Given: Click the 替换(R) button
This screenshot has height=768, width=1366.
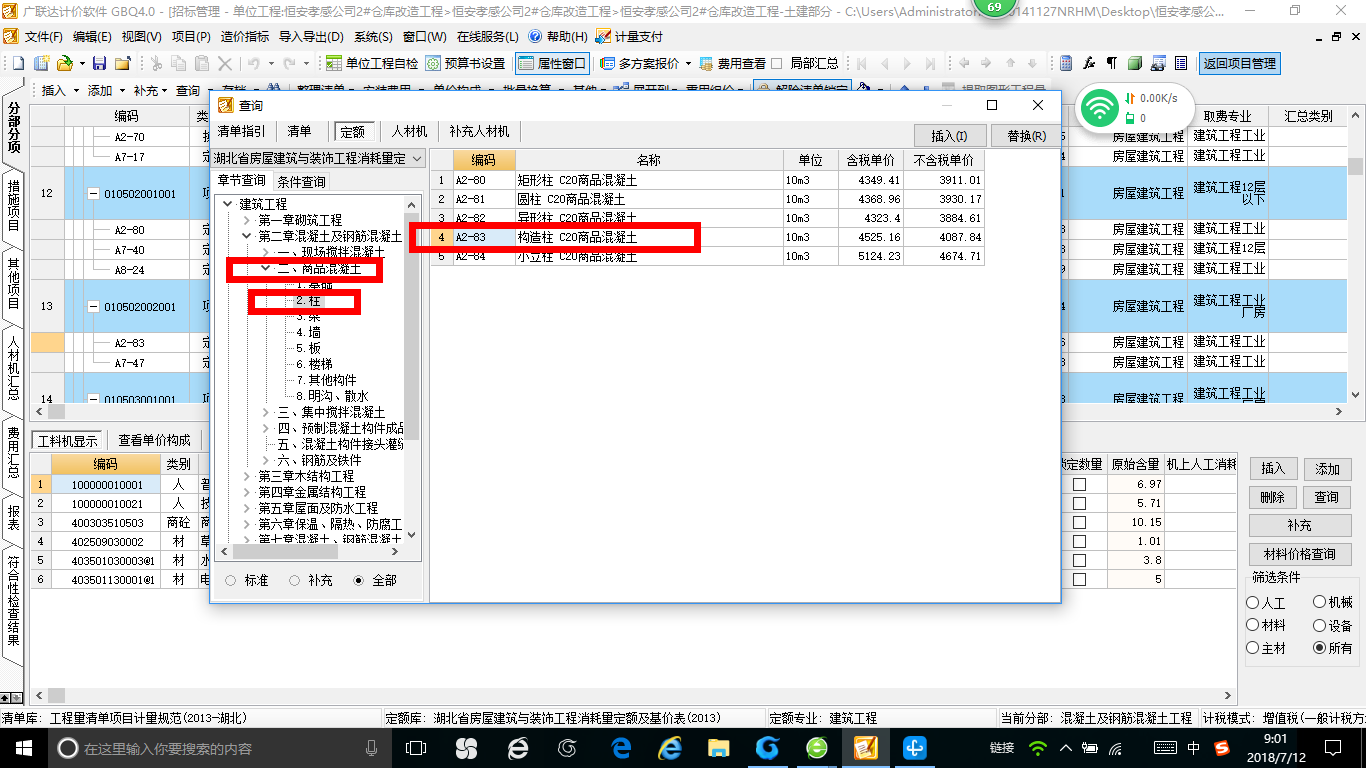Looking at the screenshot, I should (1027, 136).
